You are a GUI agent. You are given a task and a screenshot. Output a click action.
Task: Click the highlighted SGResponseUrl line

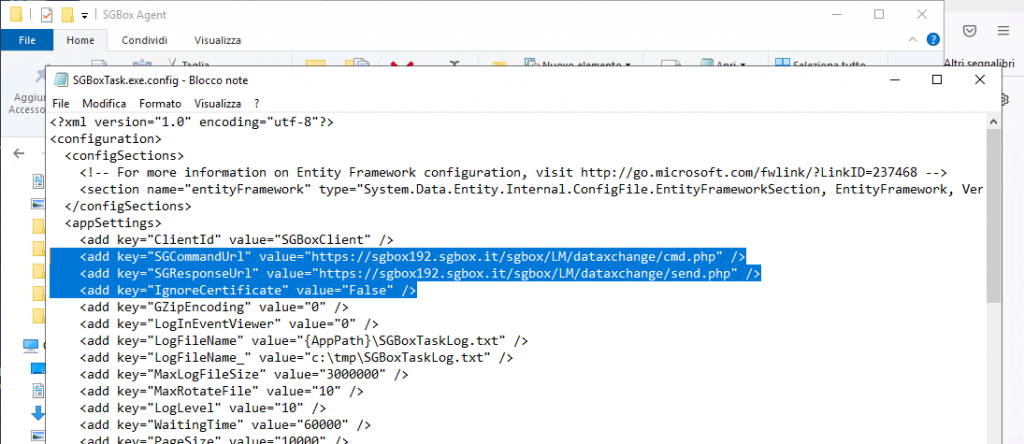click(420, 274)
